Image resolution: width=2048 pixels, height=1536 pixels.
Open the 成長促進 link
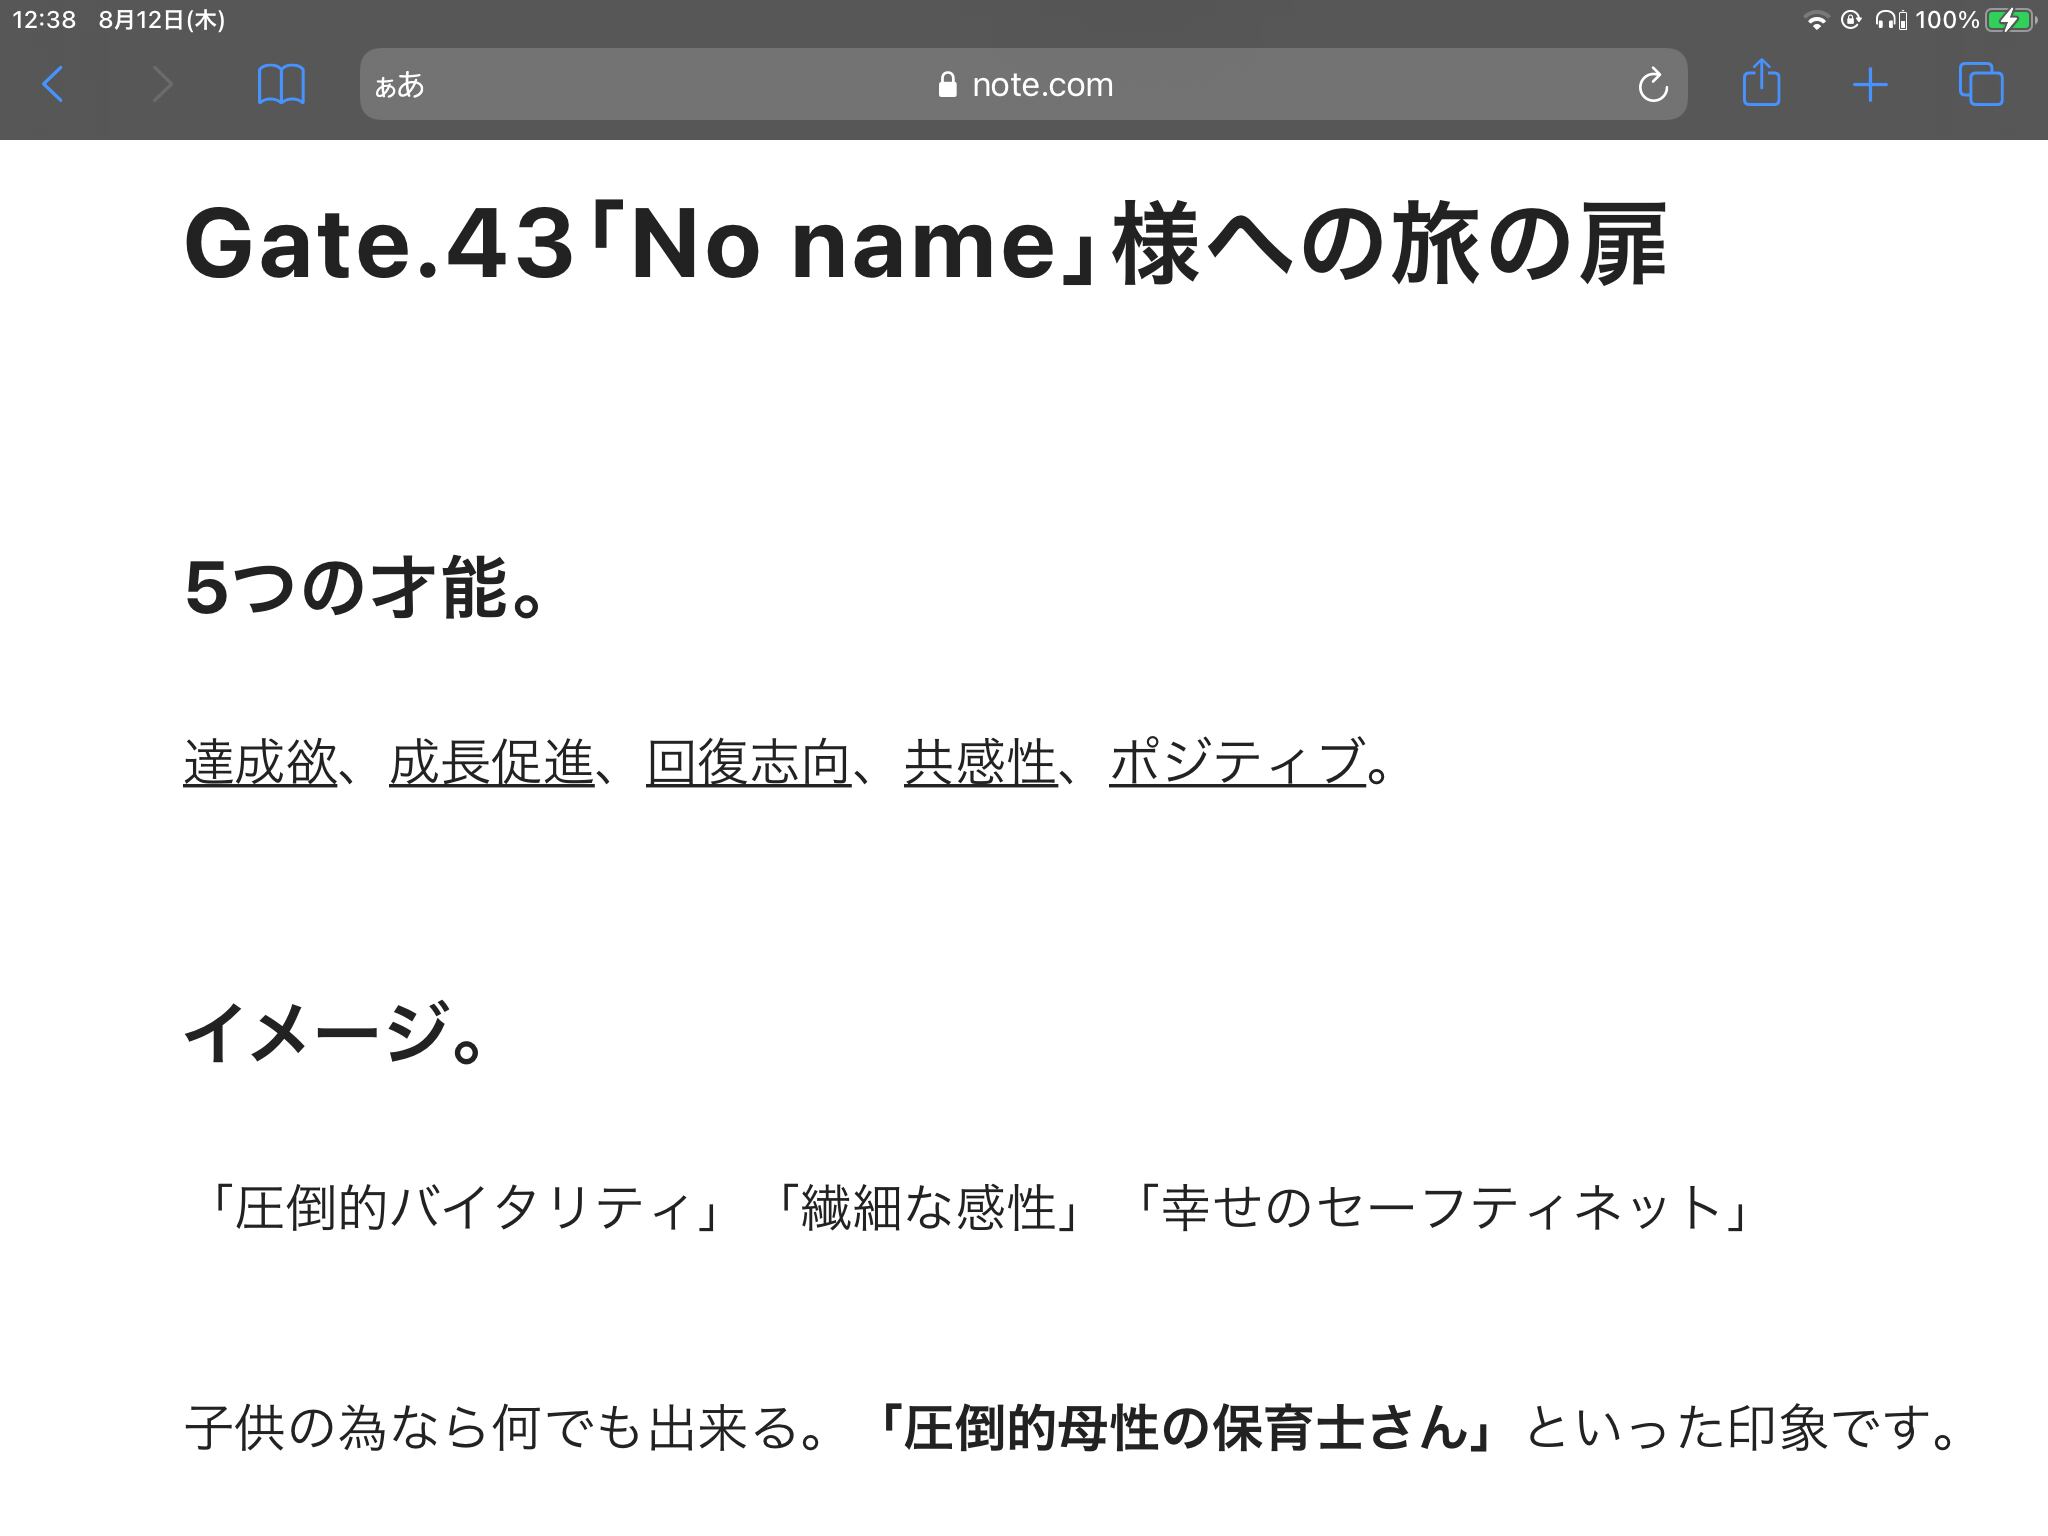[x=491, y=763]
